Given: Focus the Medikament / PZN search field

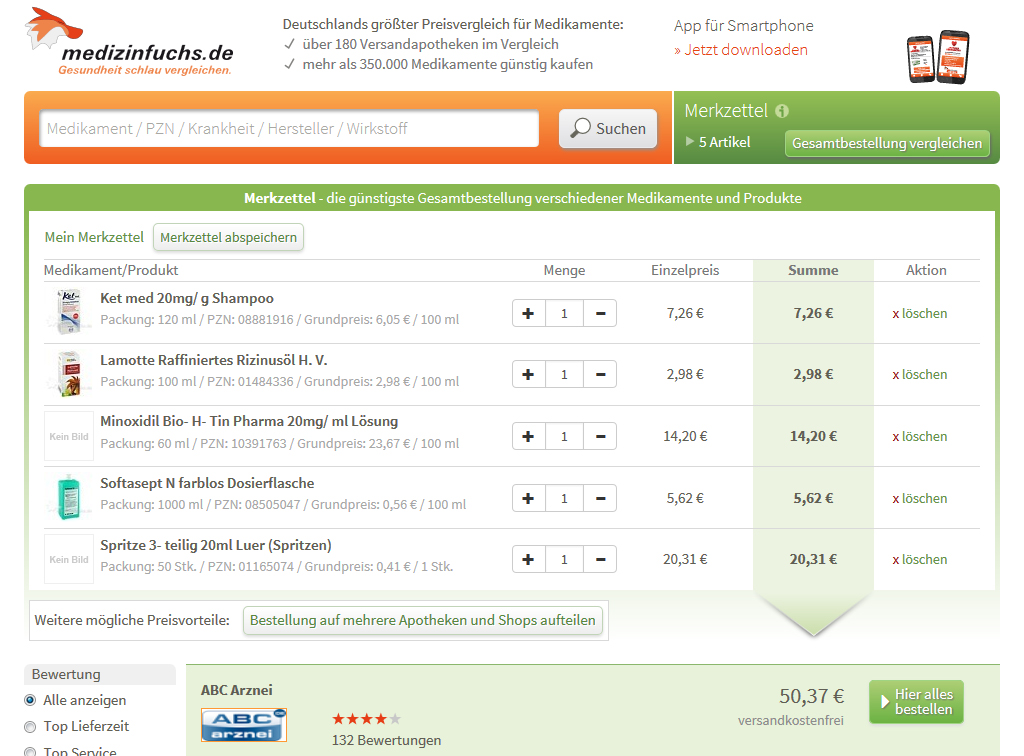Looking at the screenshot, I should pyautogui.click(x=289, y=128).
